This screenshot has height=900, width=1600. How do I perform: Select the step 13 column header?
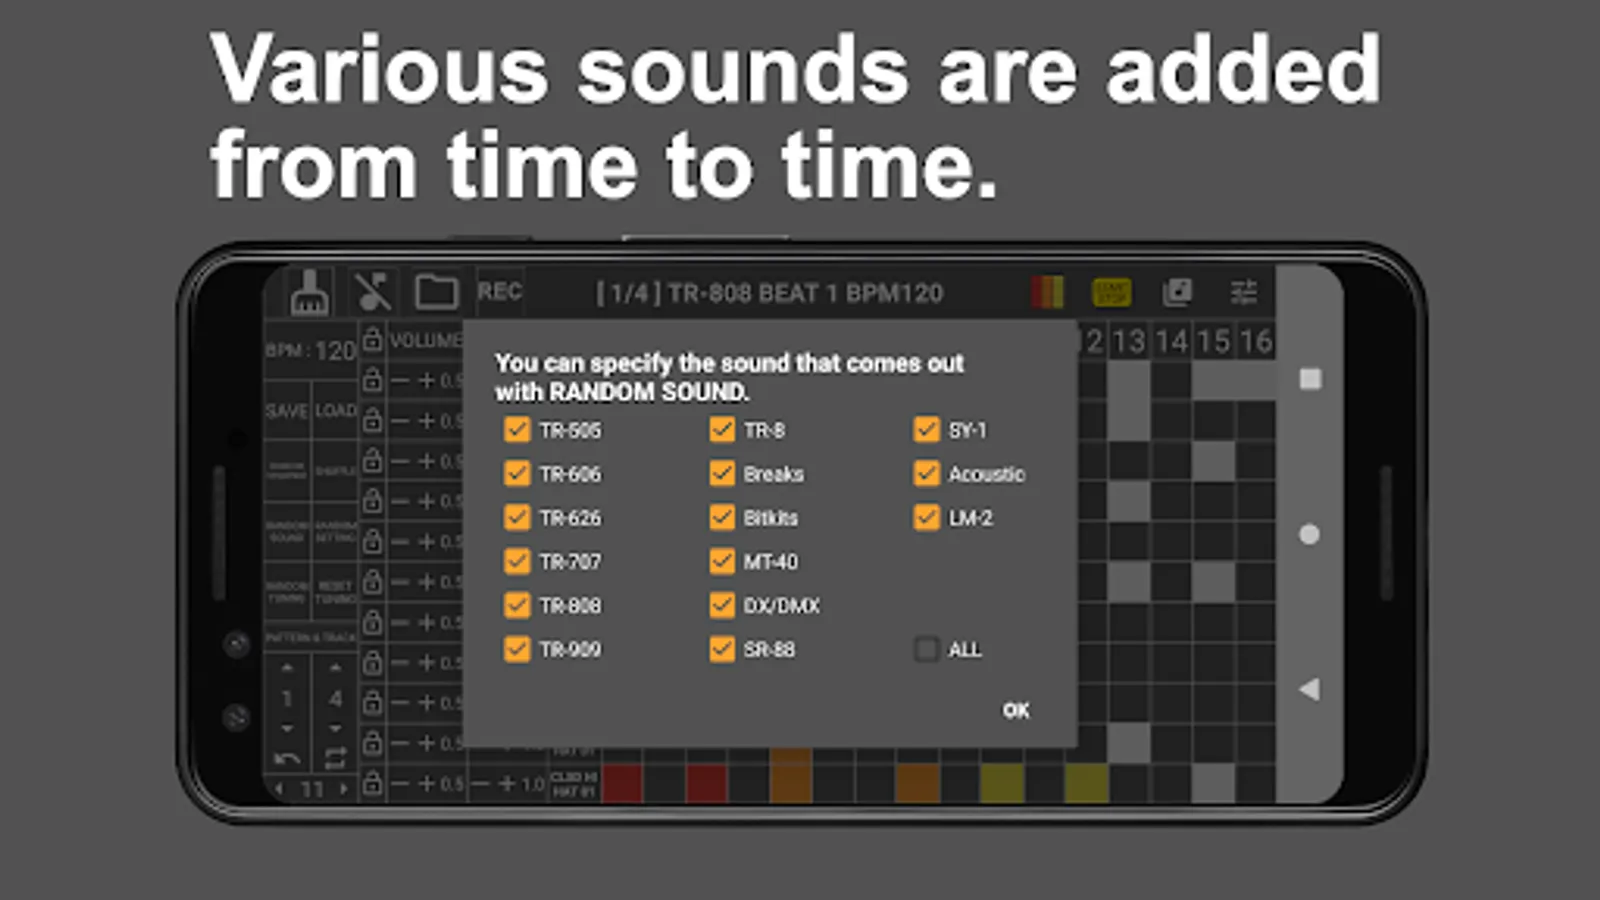(x=1129, y=341)
